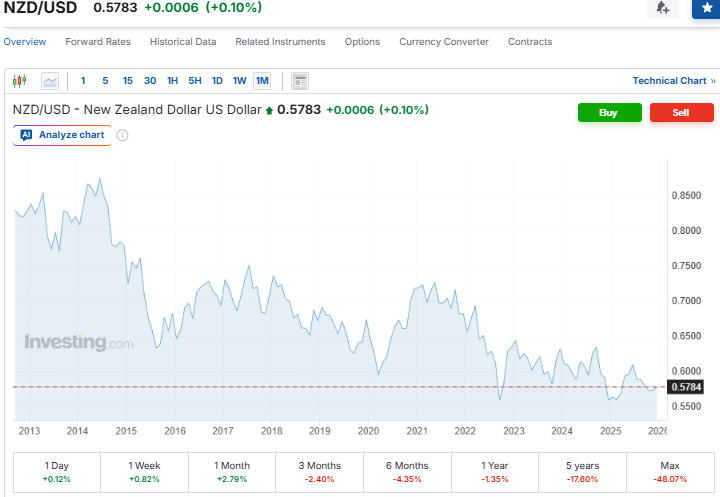Image resolution: width=720 pixels, height=497 pixels.
Task: Open the Forward Rates tab
Action: click(x=98, y=42)
